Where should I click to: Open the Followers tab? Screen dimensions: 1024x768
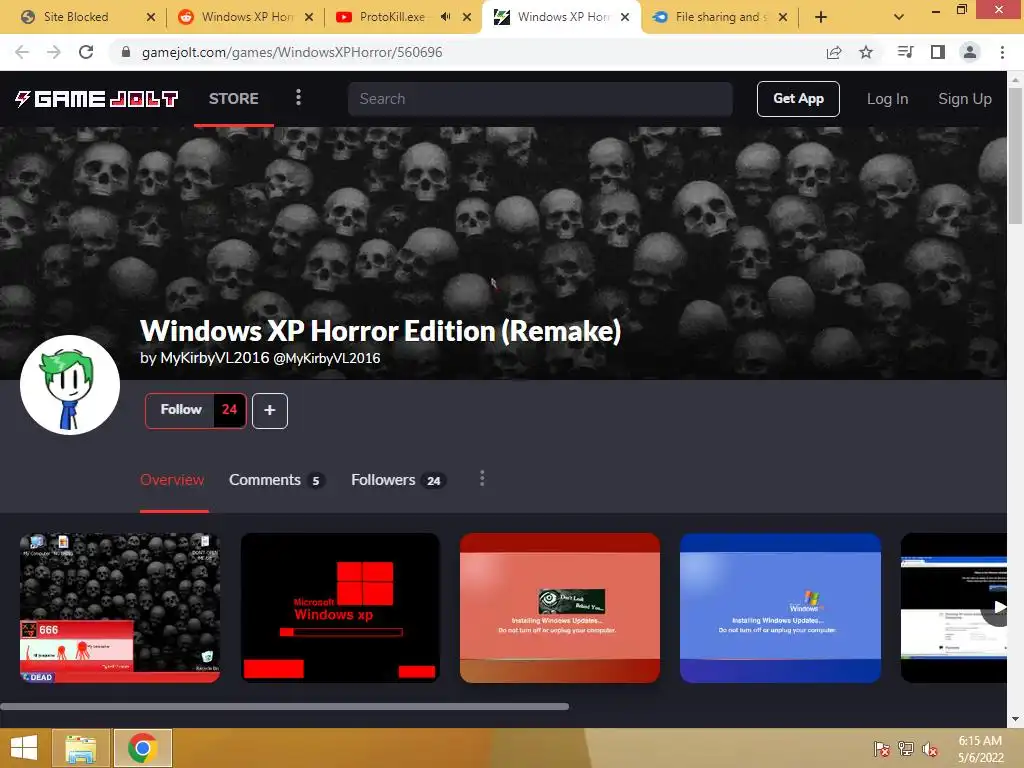coord(398,480)
